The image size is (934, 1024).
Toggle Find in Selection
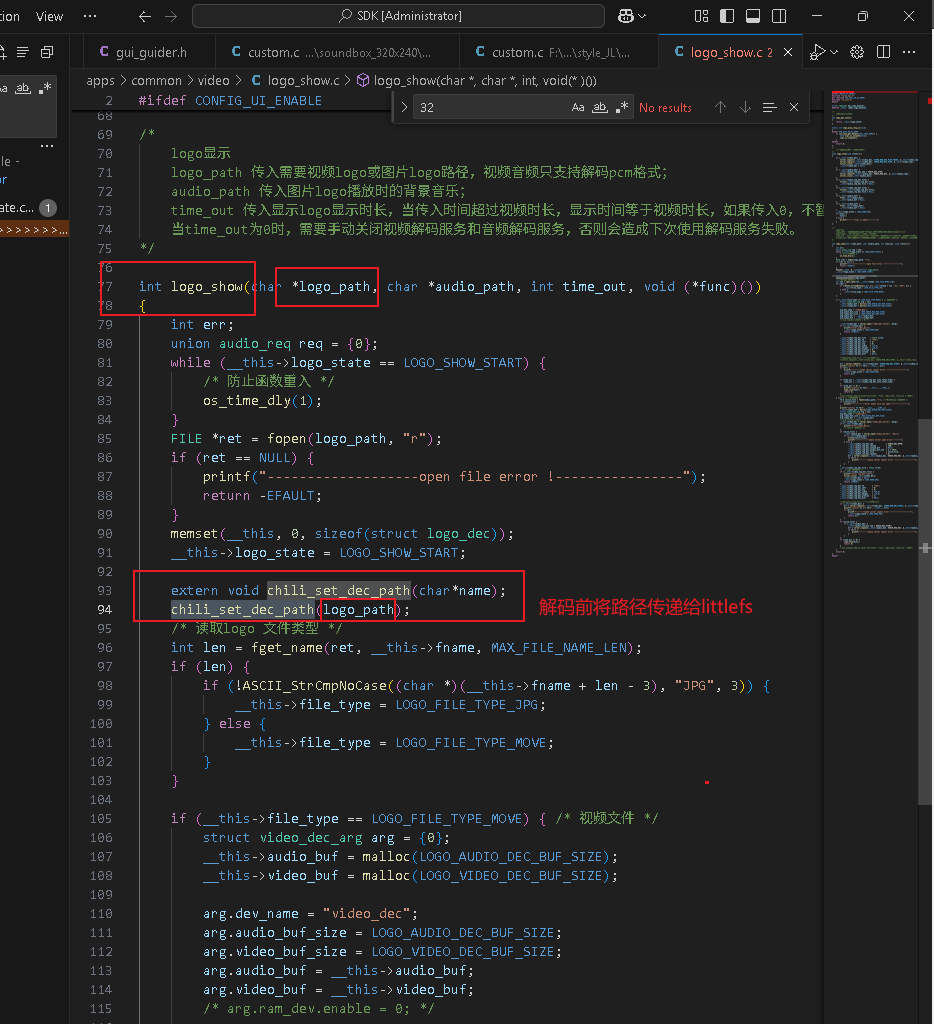click(769, 107)
